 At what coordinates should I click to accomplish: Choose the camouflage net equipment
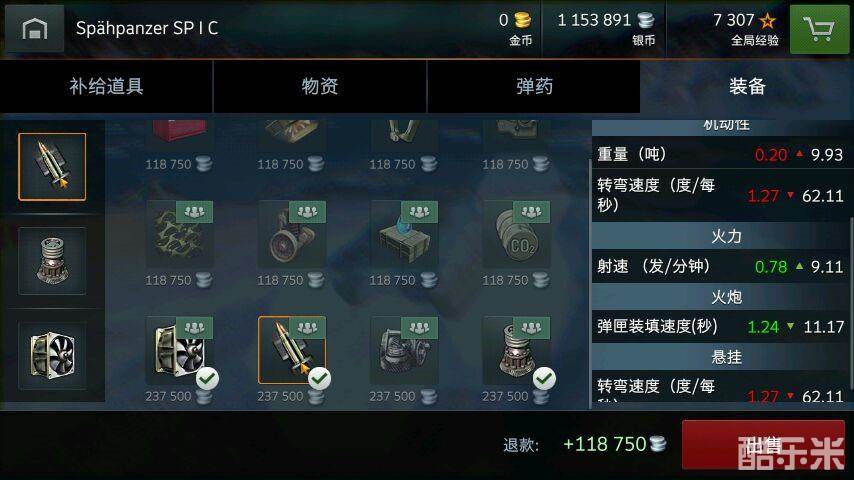pyautogui.click(x=180, y=235)
